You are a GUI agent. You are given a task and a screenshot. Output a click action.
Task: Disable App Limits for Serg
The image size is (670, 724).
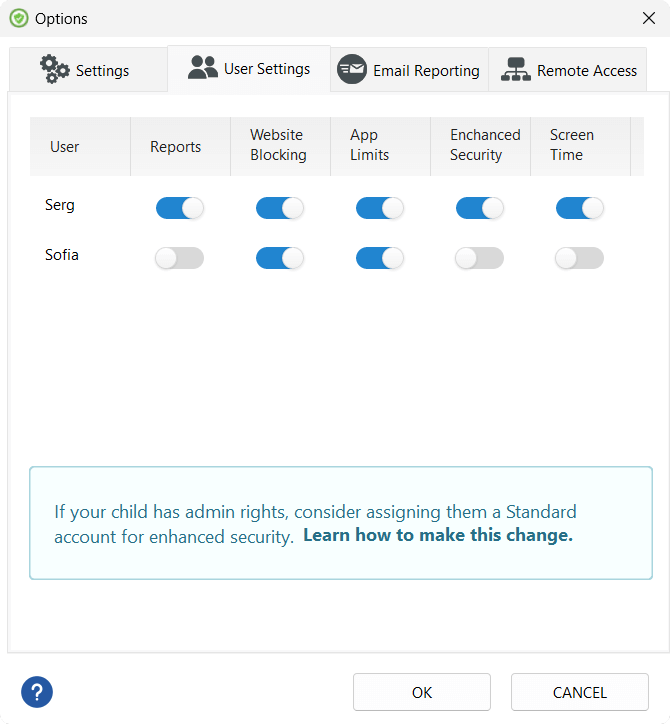(x=380, y=208)
